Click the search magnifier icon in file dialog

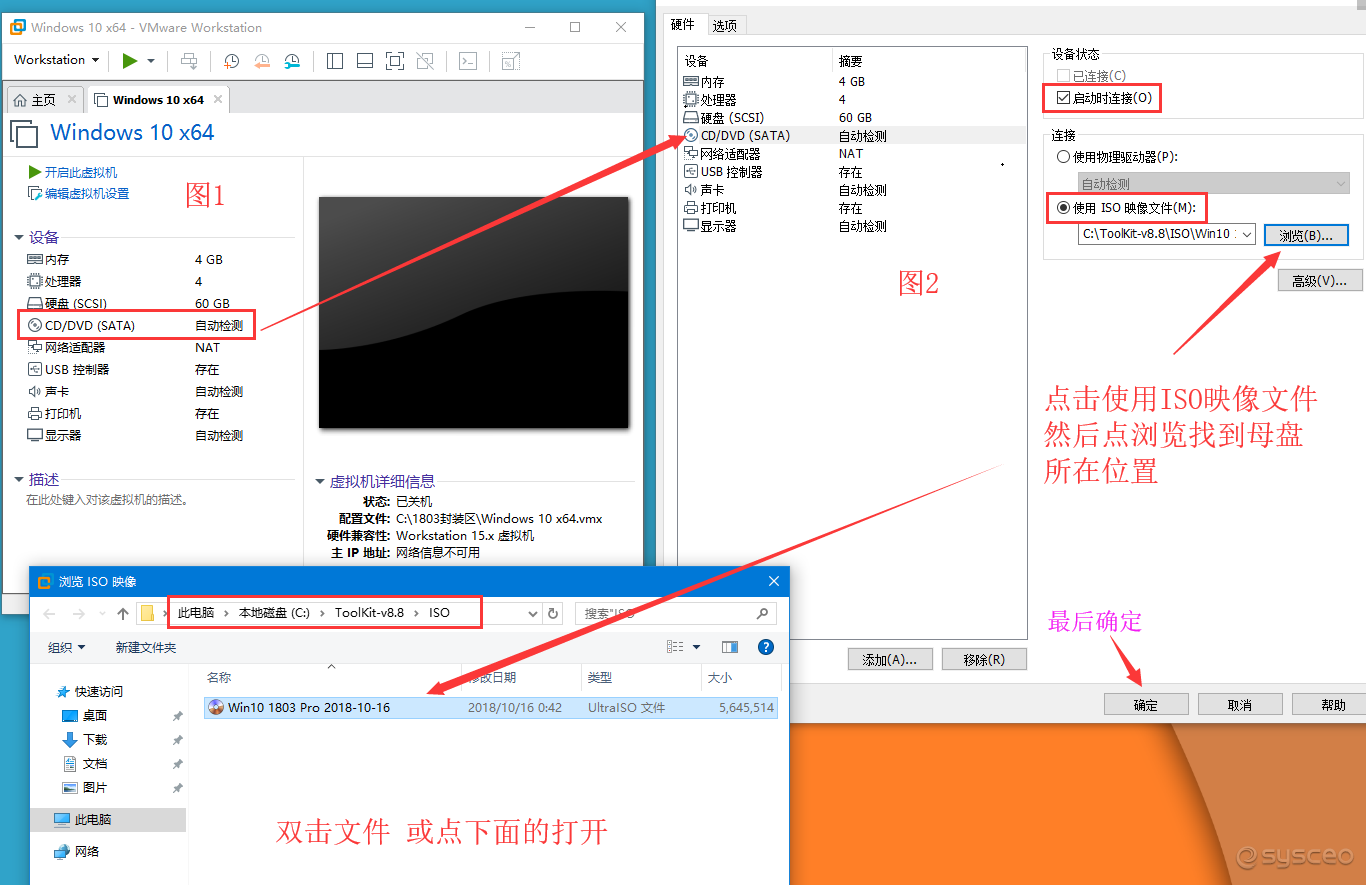pyautogui.click(x=763, y=613)
